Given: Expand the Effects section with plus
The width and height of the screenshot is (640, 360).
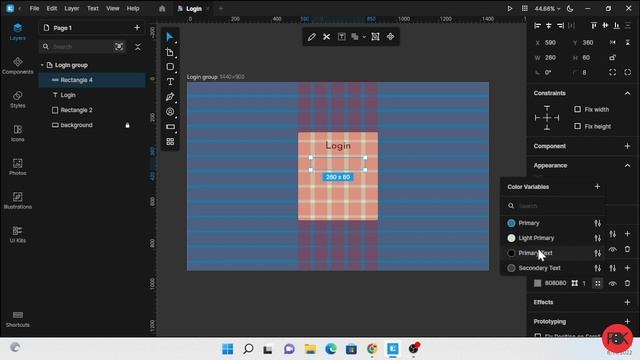Looking at the screenshot, I should (627, 302).
